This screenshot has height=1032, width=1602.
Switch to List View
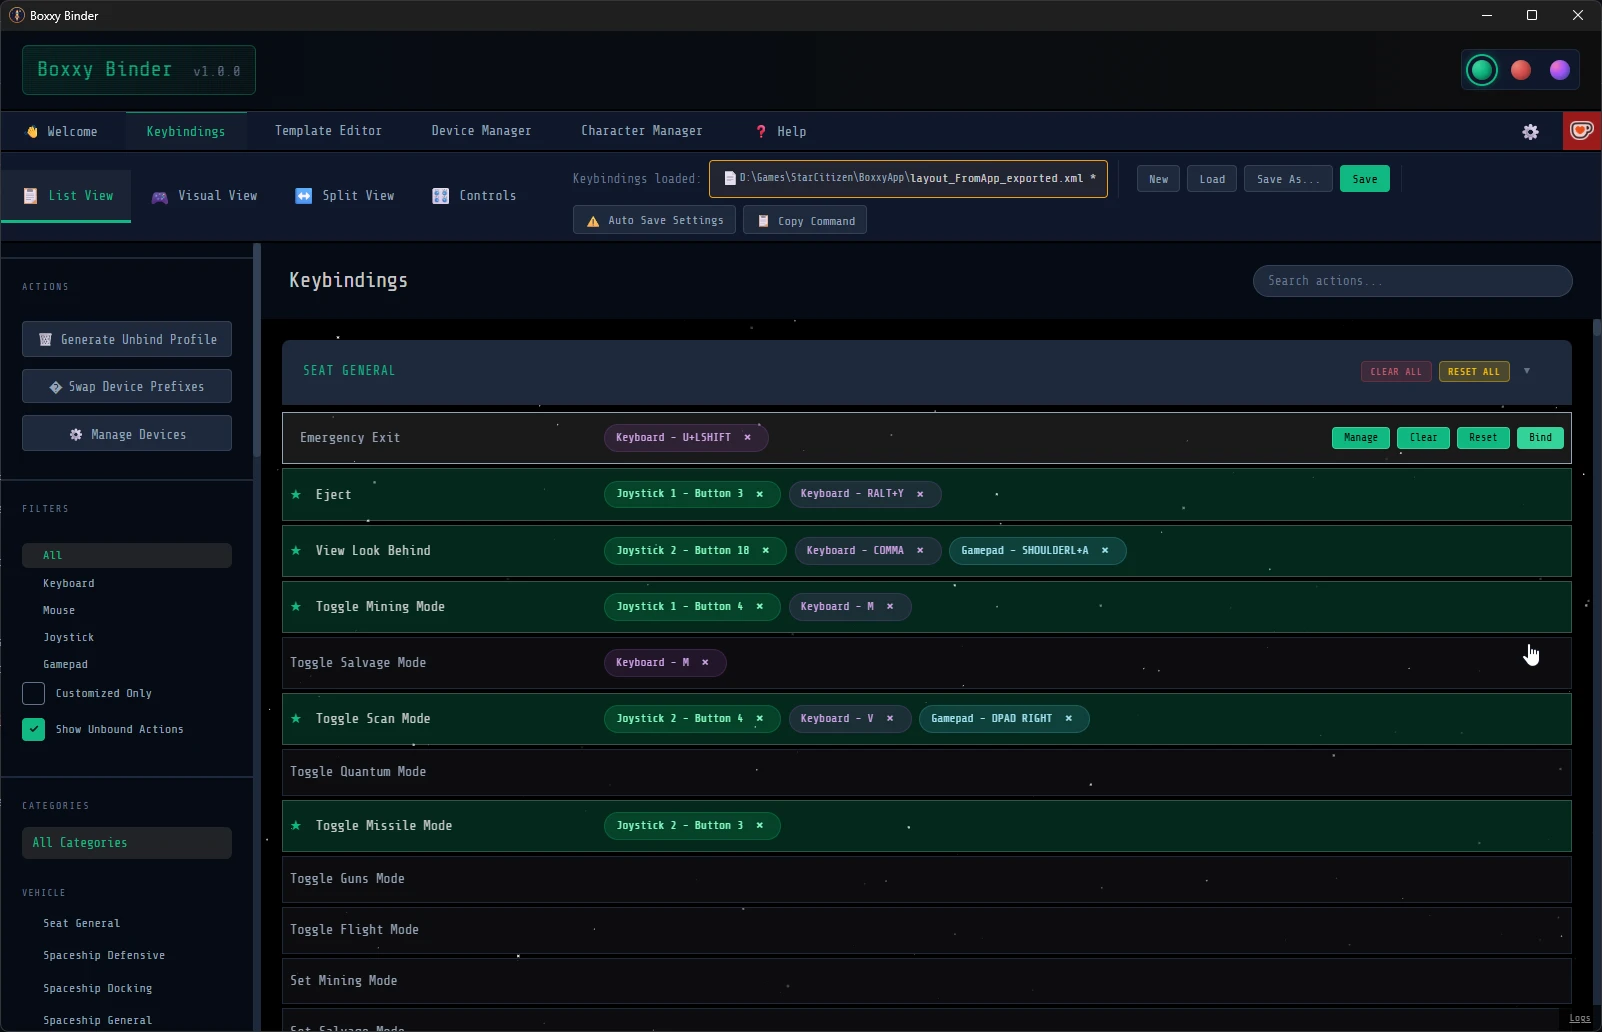pyautogui.click(x=68, y=196)
